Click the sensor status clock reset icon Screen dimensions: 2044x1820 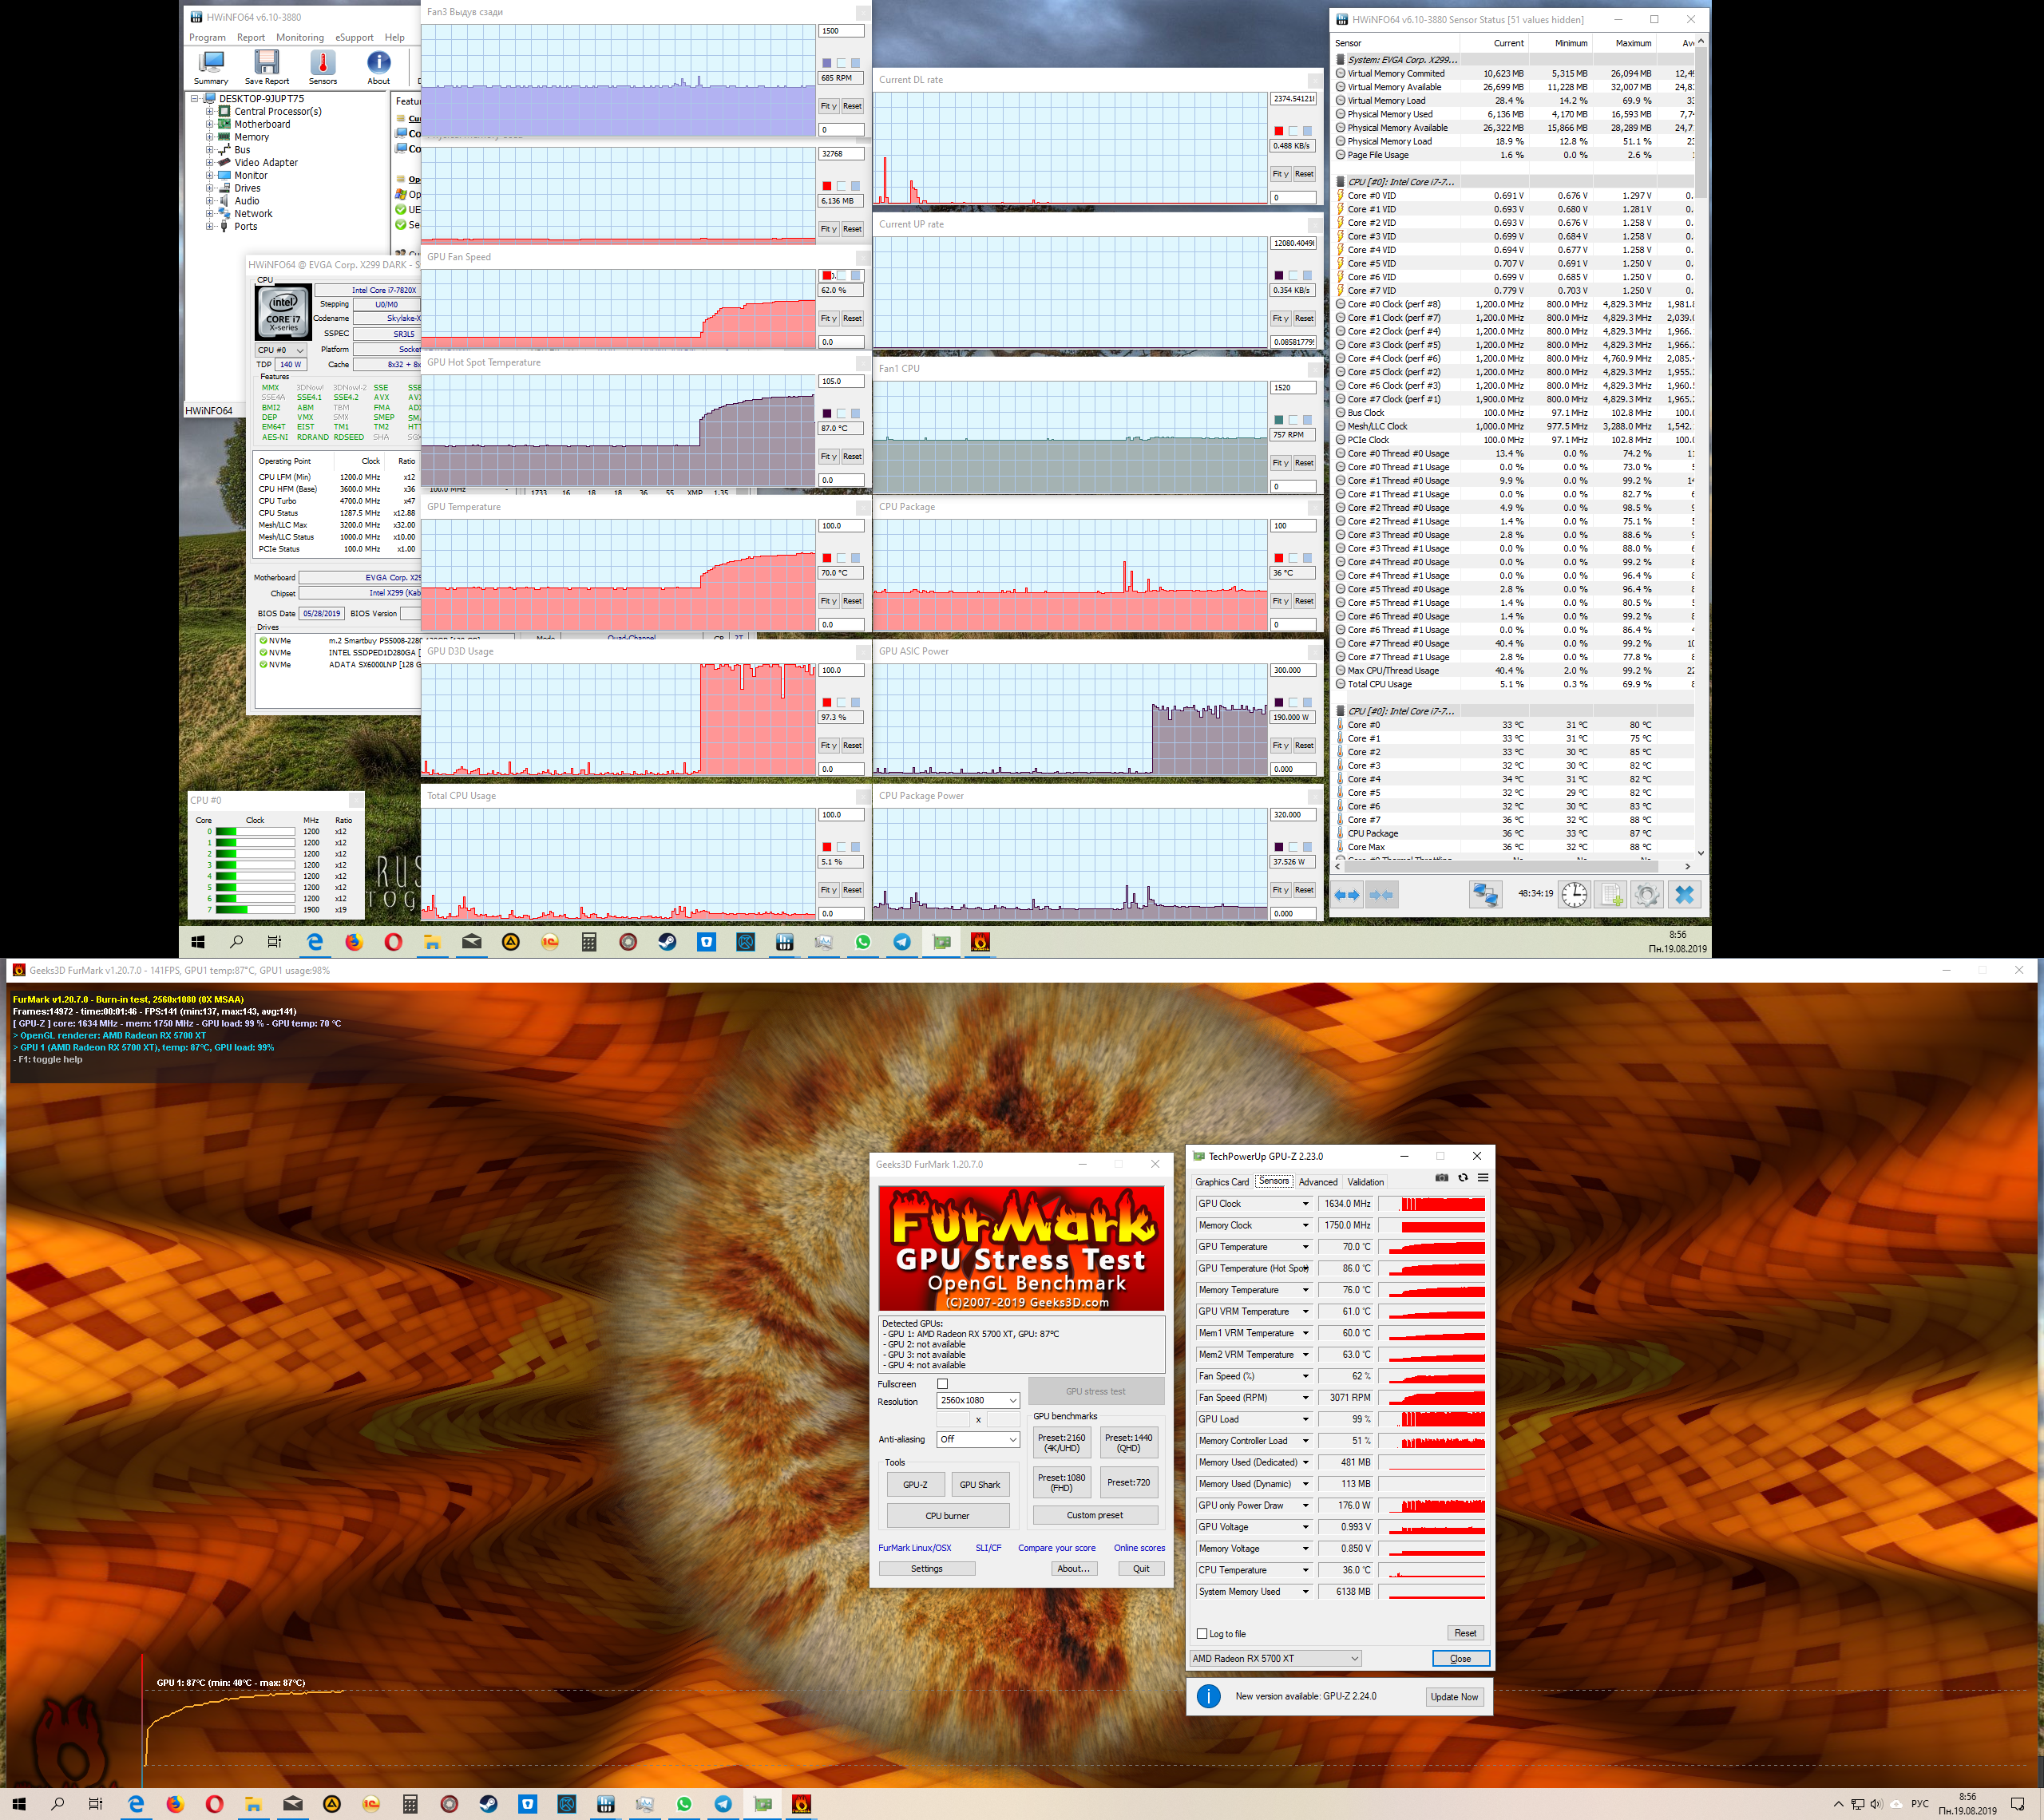[x=1574, y=894]
